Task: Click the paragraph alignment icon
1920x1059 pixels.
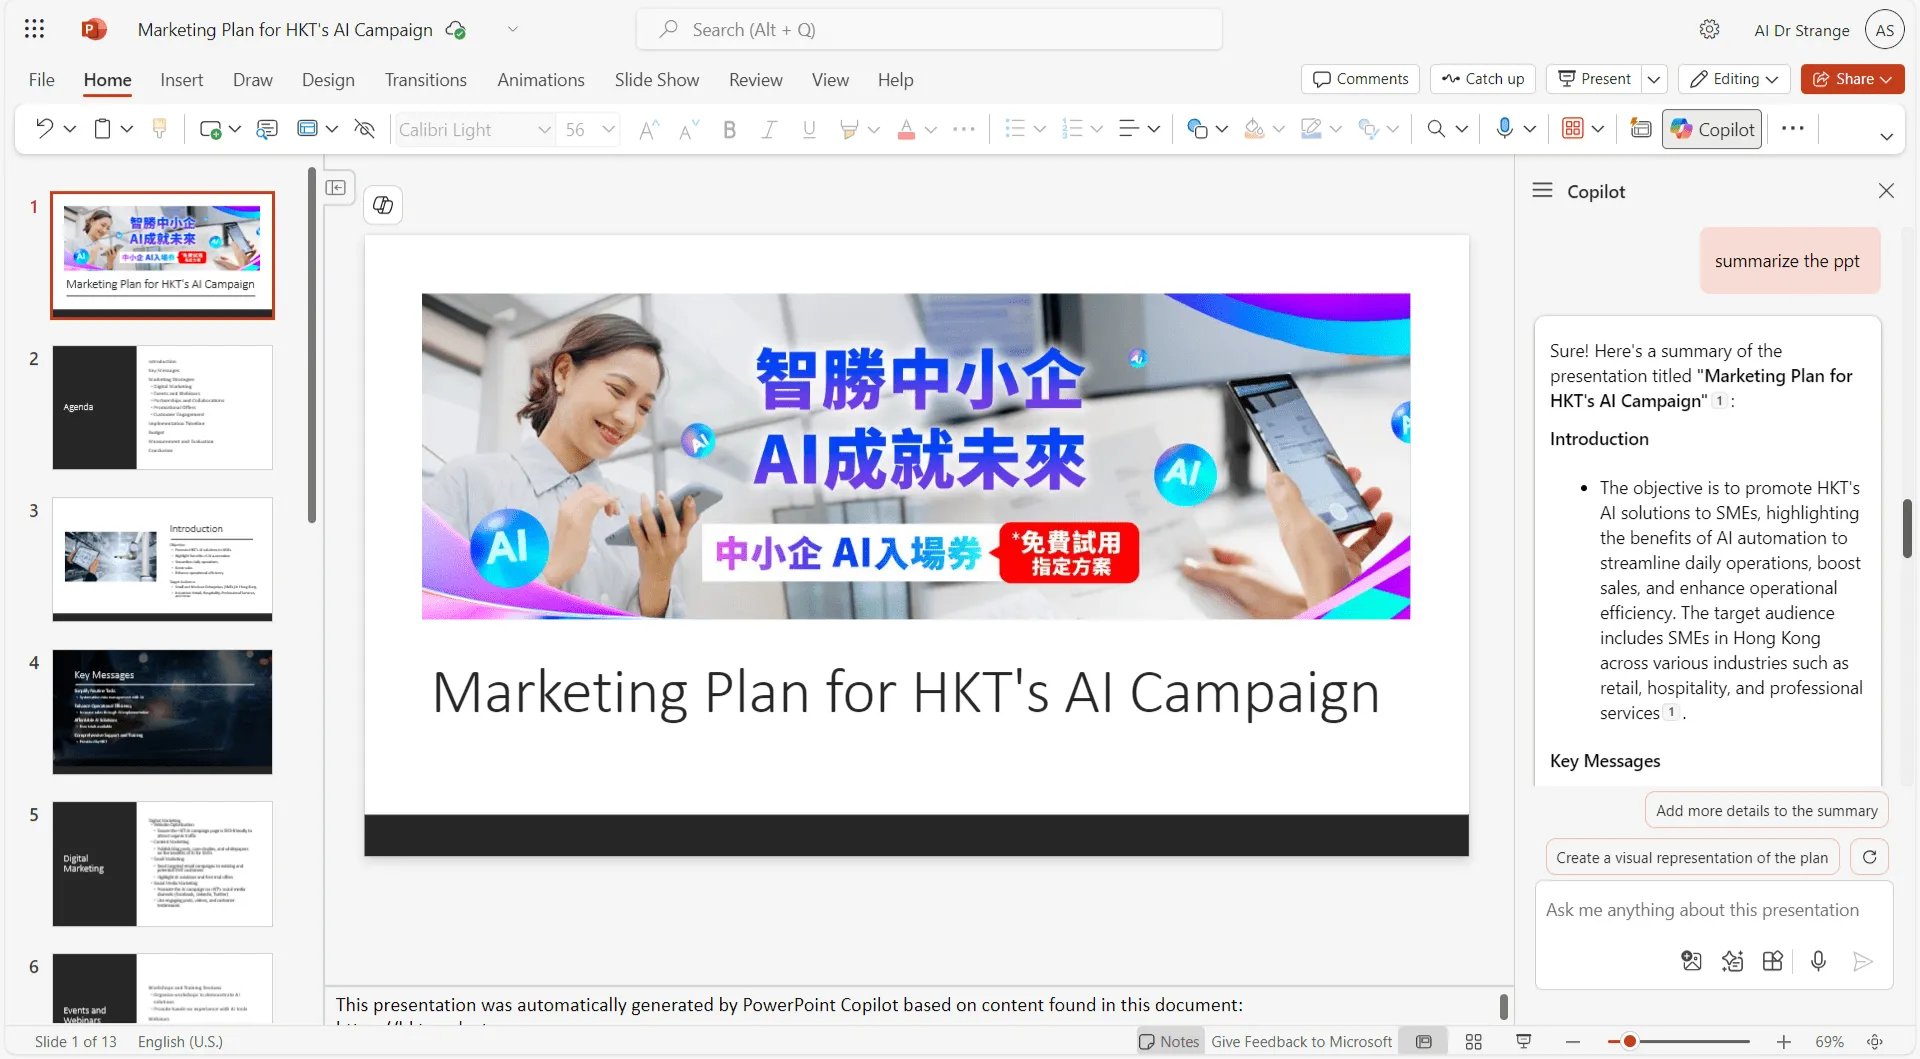Action: click(1129, 128)
